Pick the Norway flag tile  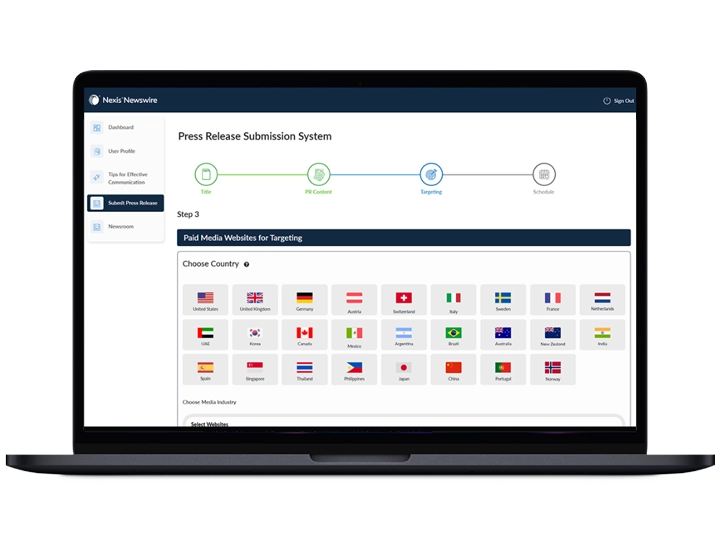click(552, 369)
